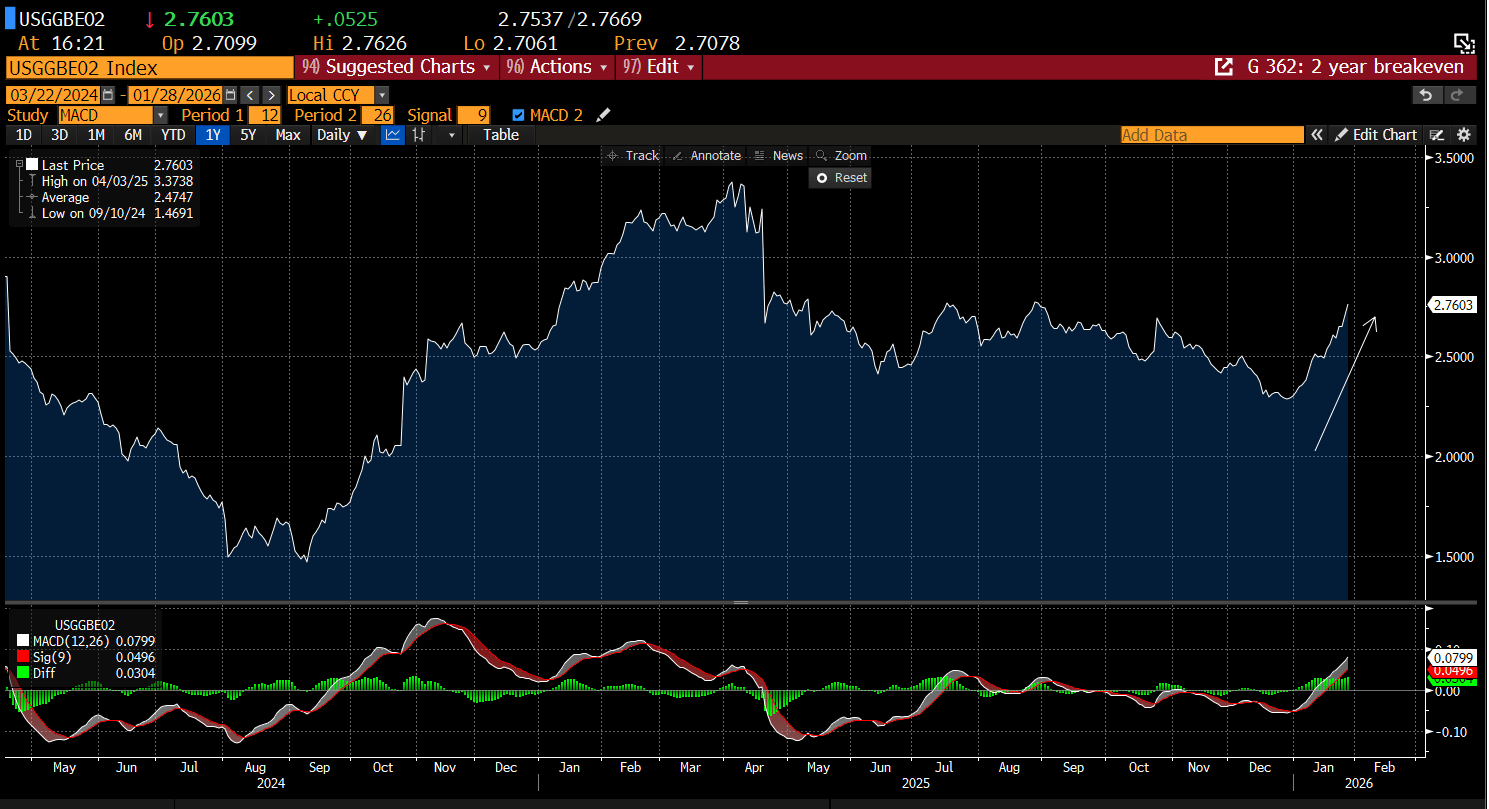This screenshot has height=809, width=1489.
Task: Select the line chart type icon
Action: coord(393,135)
